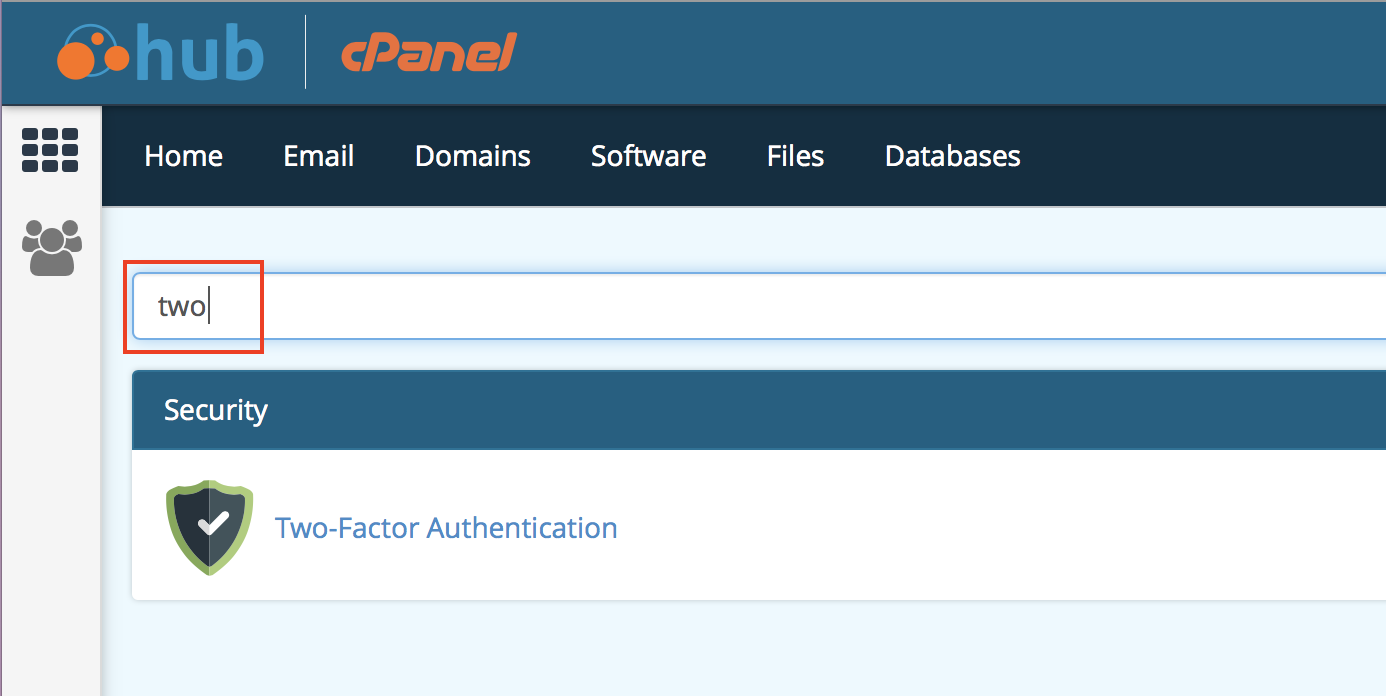Open the User Manager people icon
The height and width of the screenshot is (696, 1386).
tap(51, 247)
